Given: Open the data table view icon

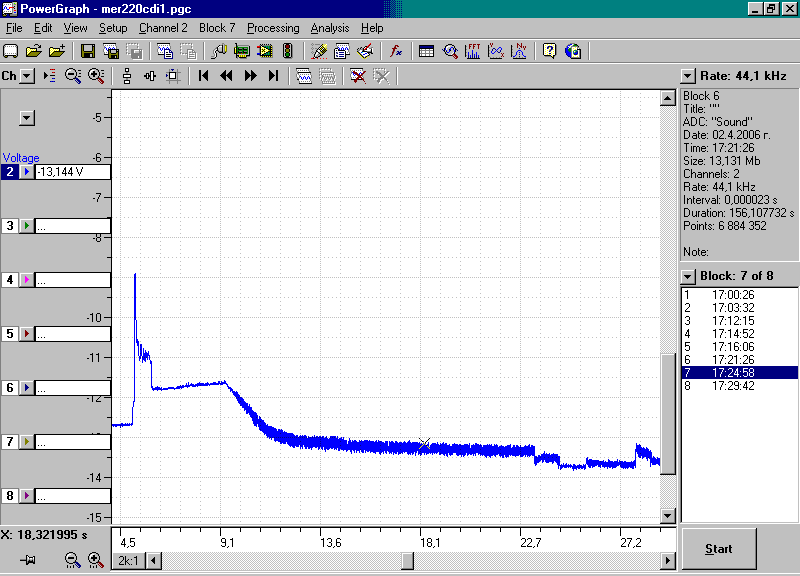Looking at the screenshot, I should point(426,51).
